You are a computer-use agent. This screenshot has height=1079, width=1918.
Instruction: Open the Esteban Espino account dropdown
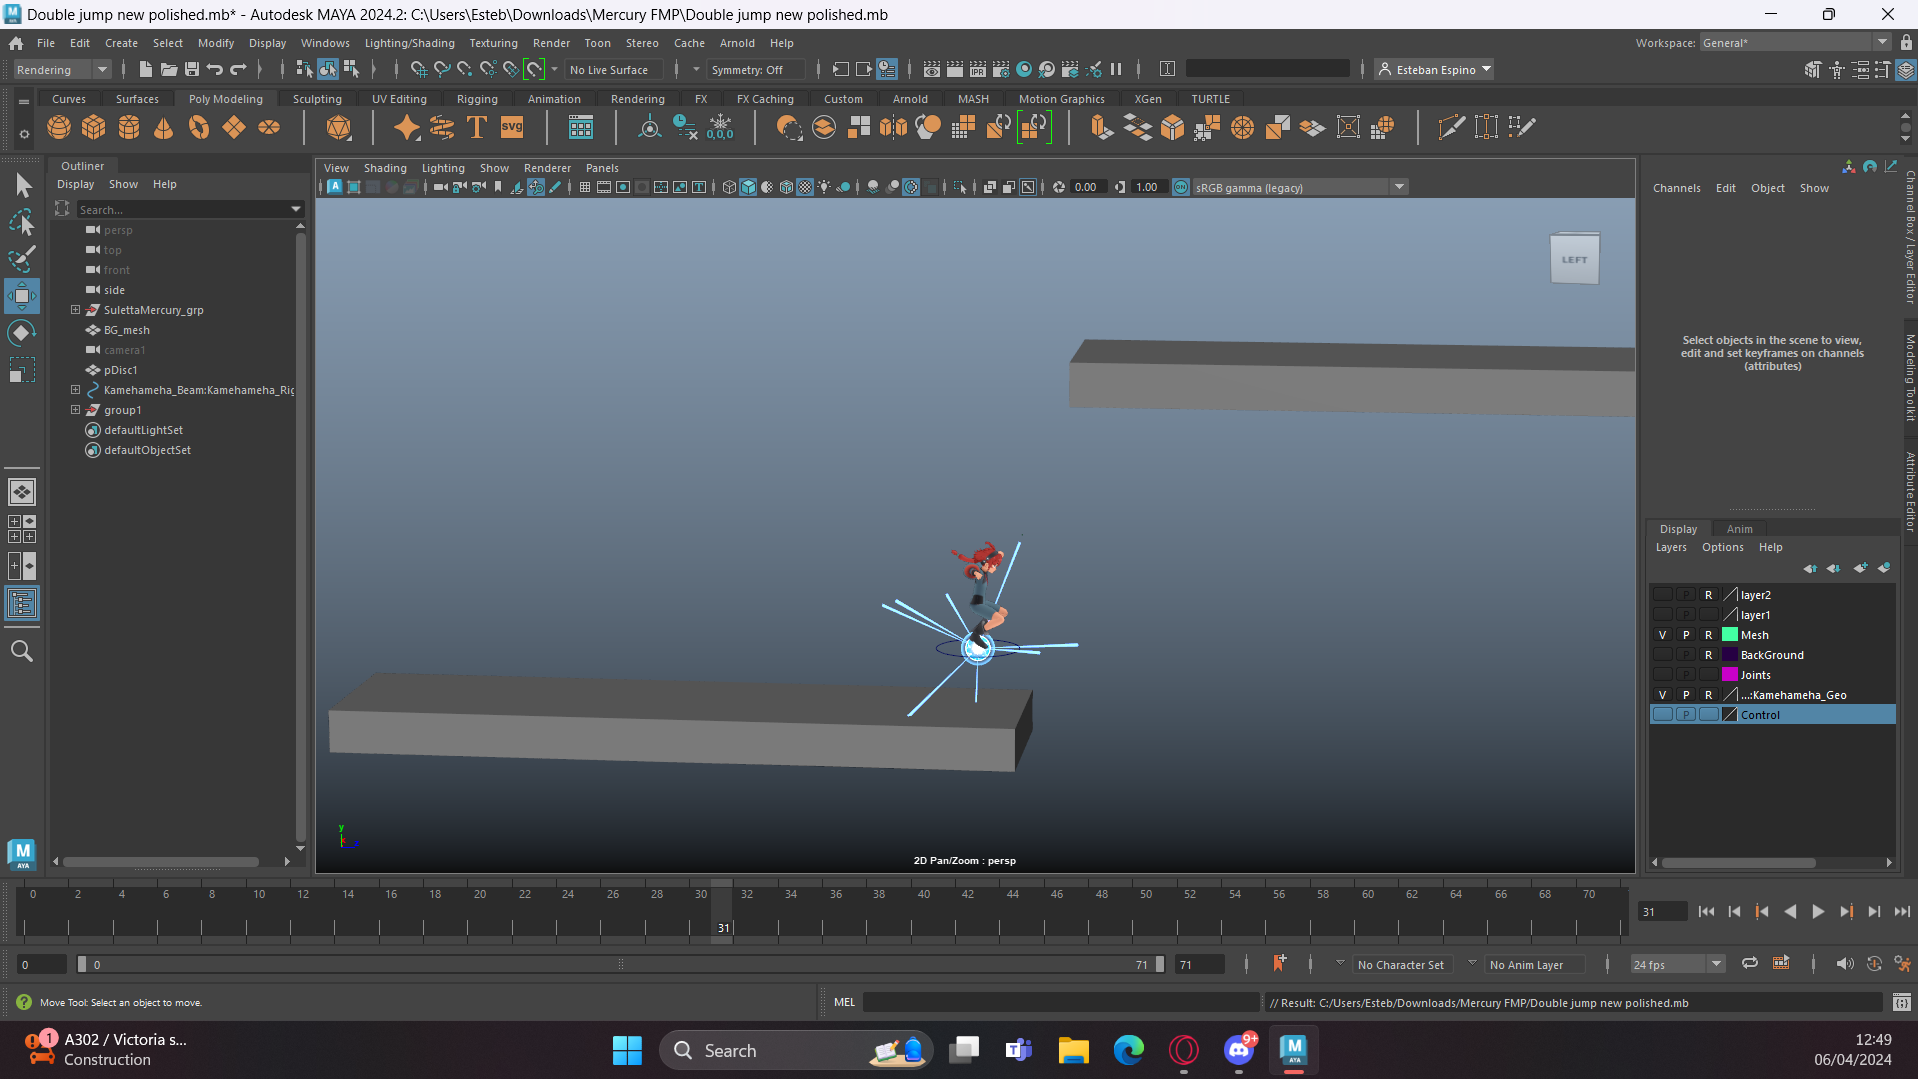pyautogui.click(x=1434, y=70)
